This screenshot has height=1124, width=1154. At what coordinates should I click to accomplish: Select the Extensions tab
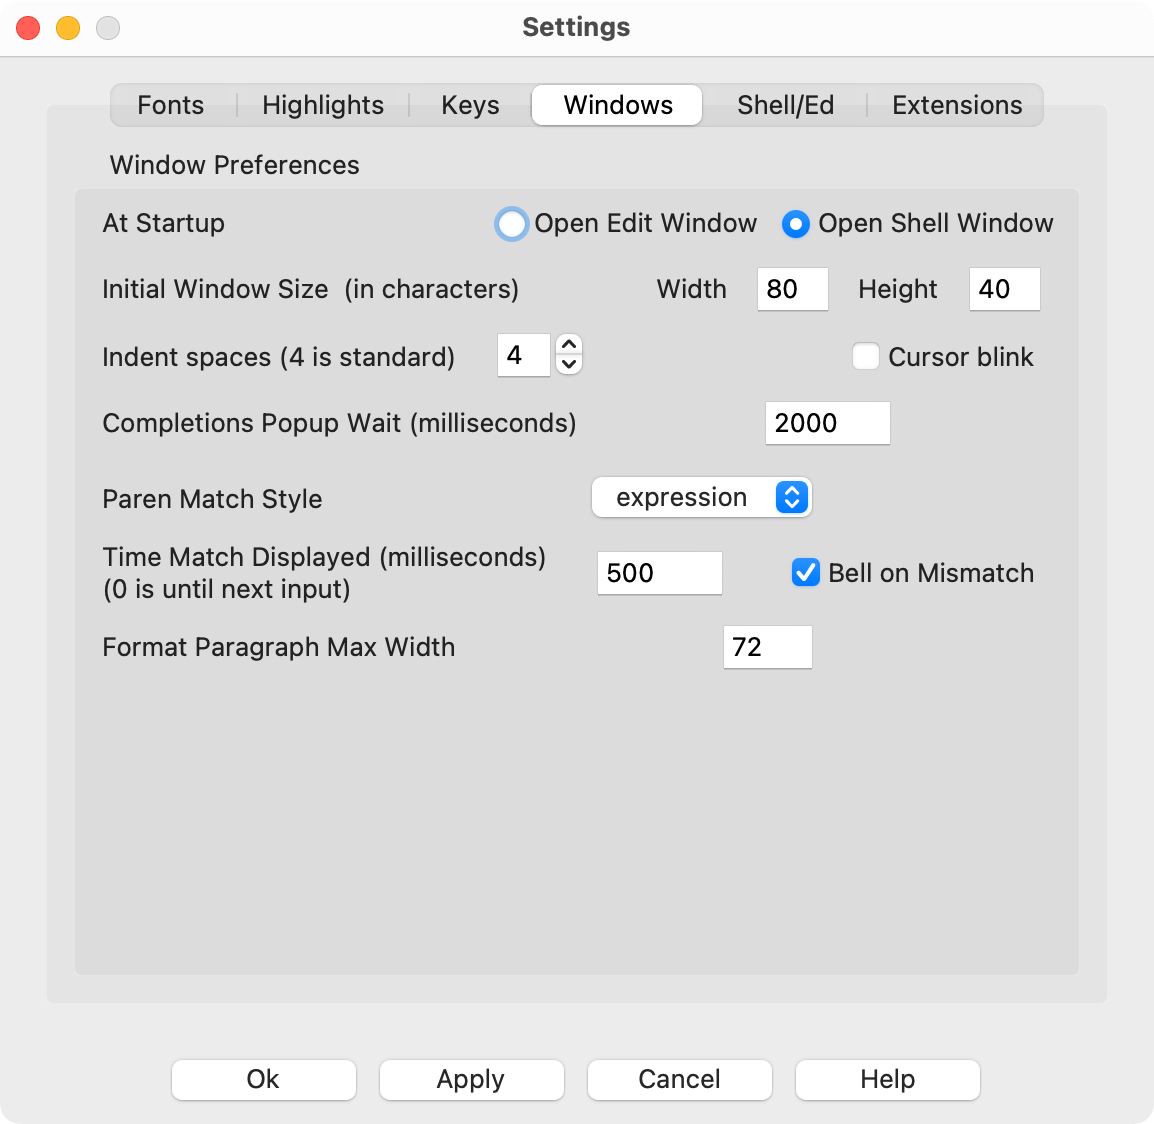[x=955, y=105]
